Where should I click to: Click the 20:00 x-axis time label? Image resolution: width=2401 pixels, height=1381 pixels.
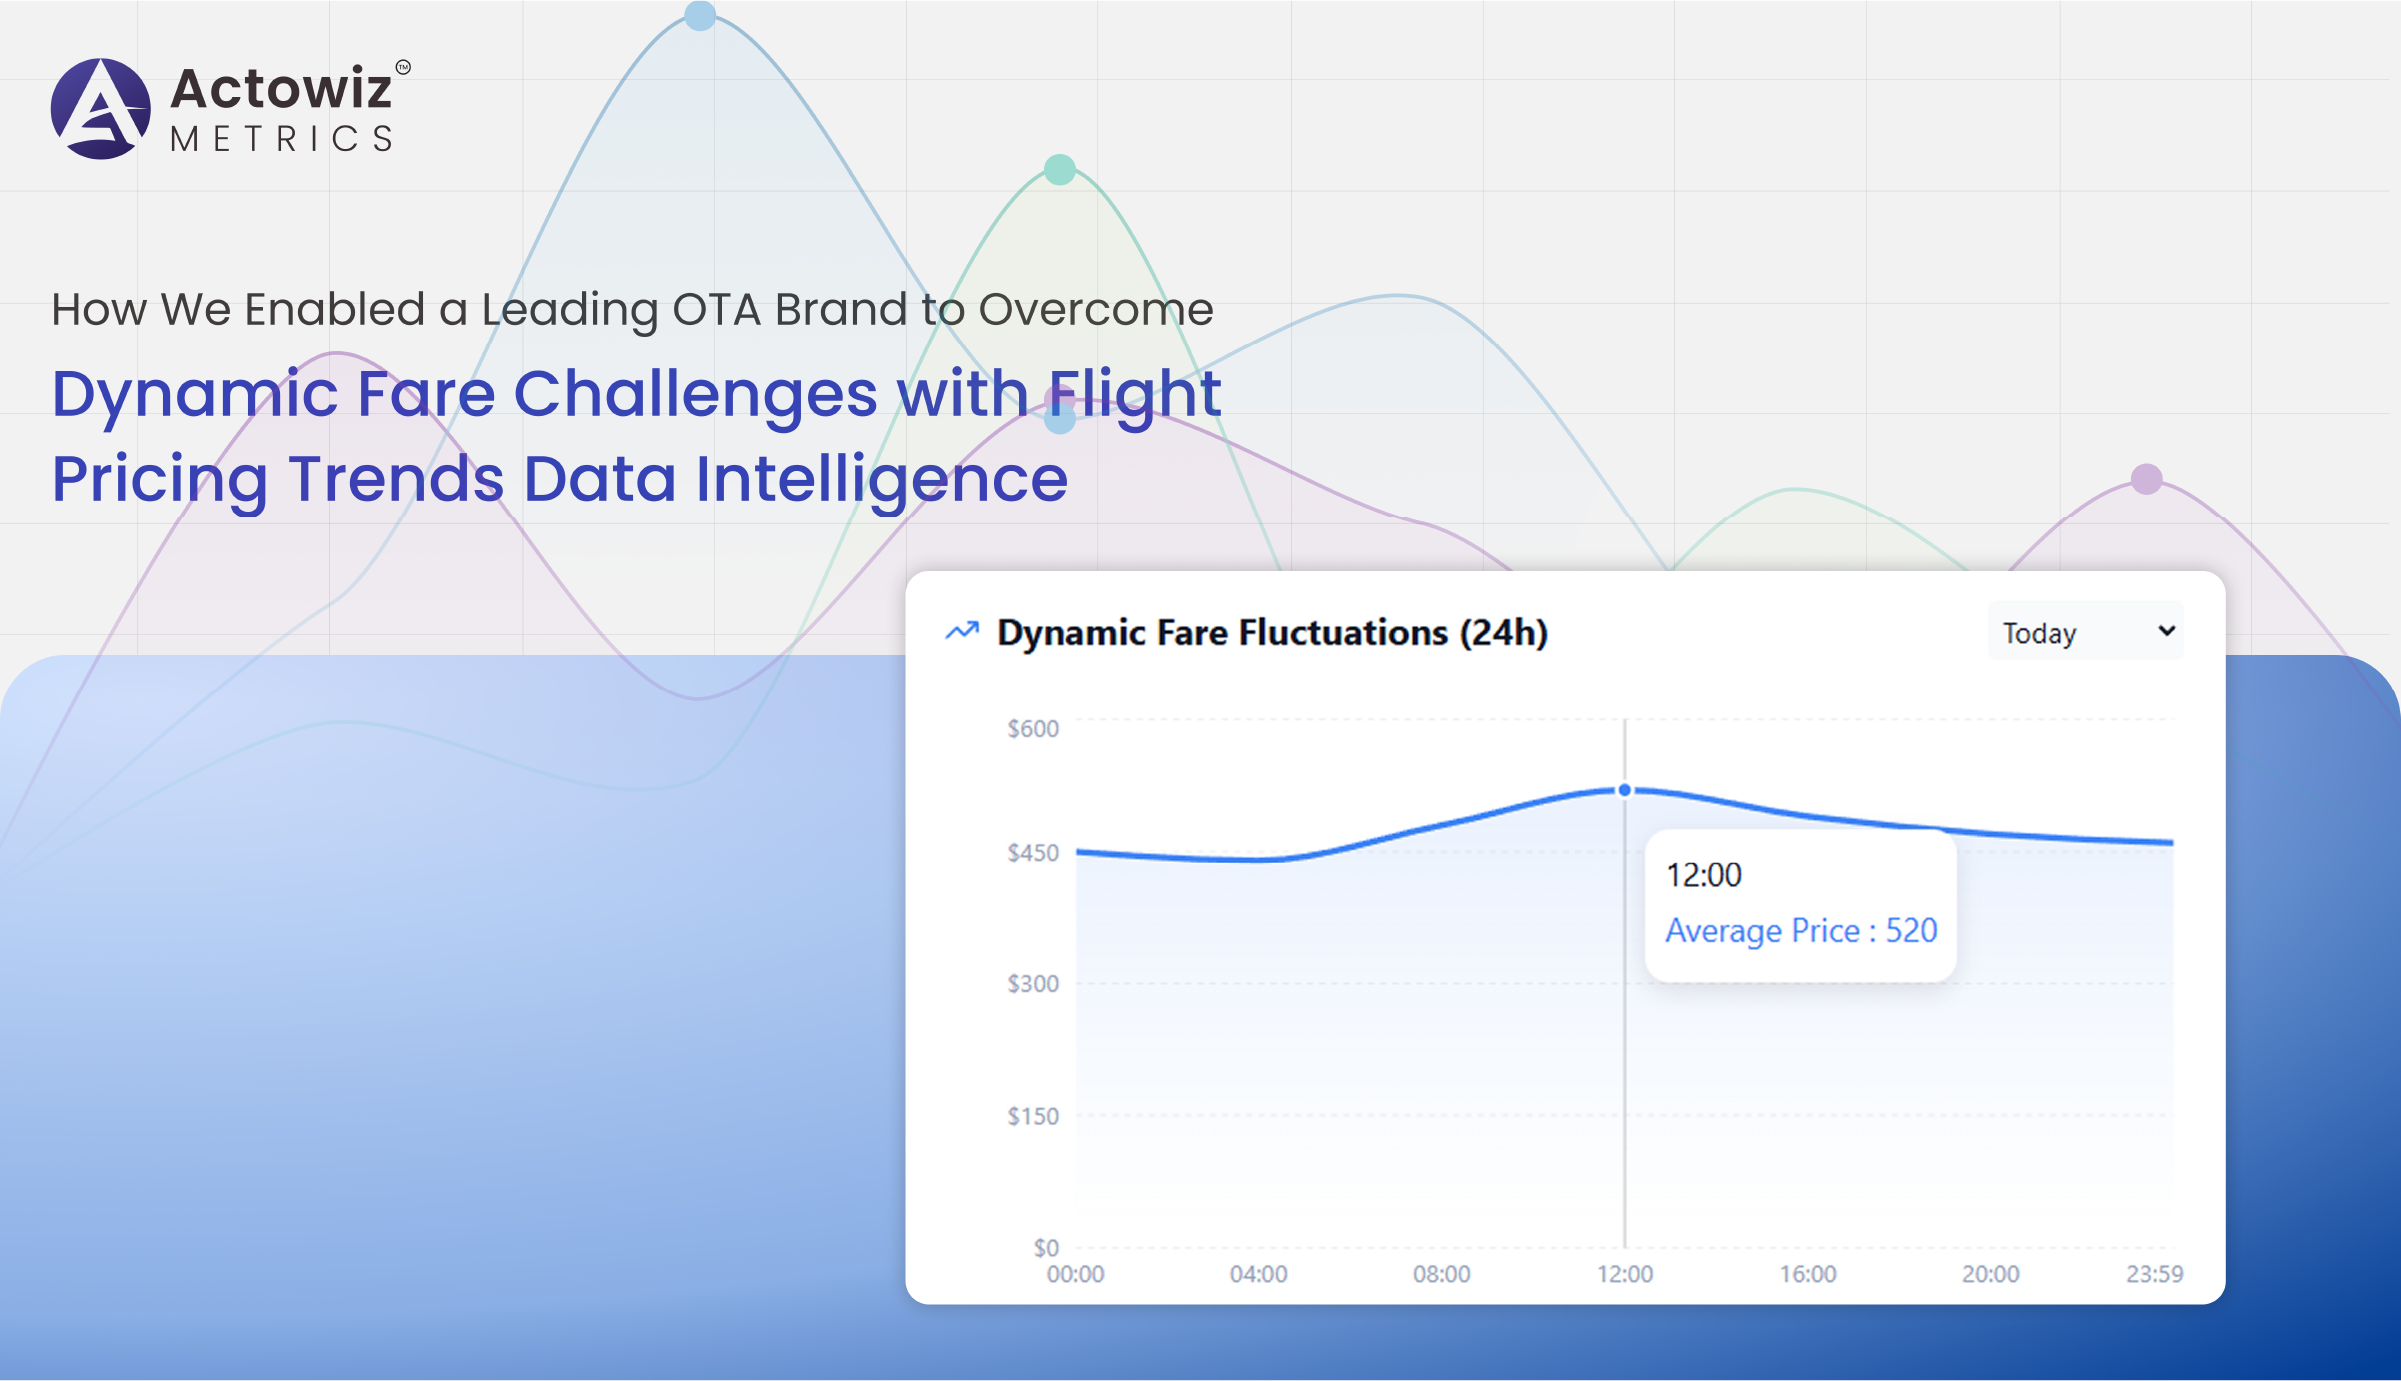pyautogui.click(x=1990, y=1274)
